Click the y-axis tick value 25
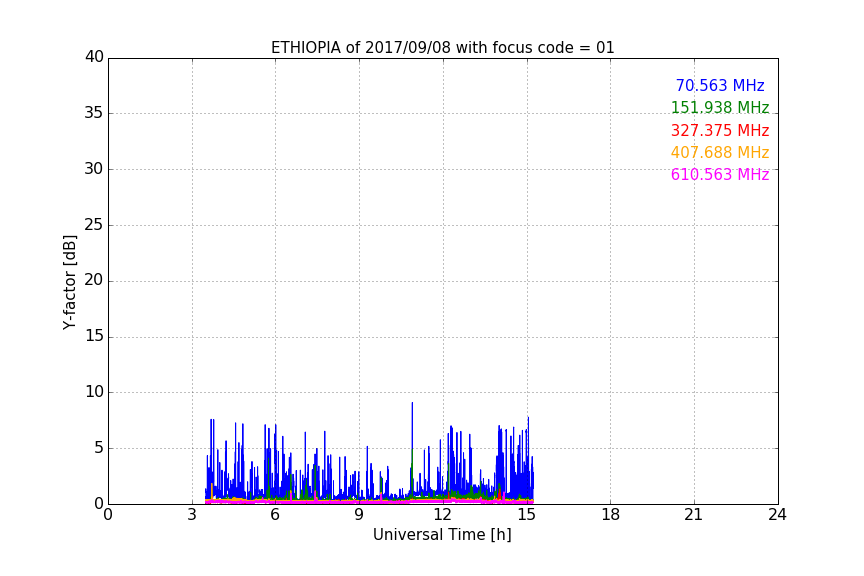Screen dimensions: 864x576 (x=94, y=225)
